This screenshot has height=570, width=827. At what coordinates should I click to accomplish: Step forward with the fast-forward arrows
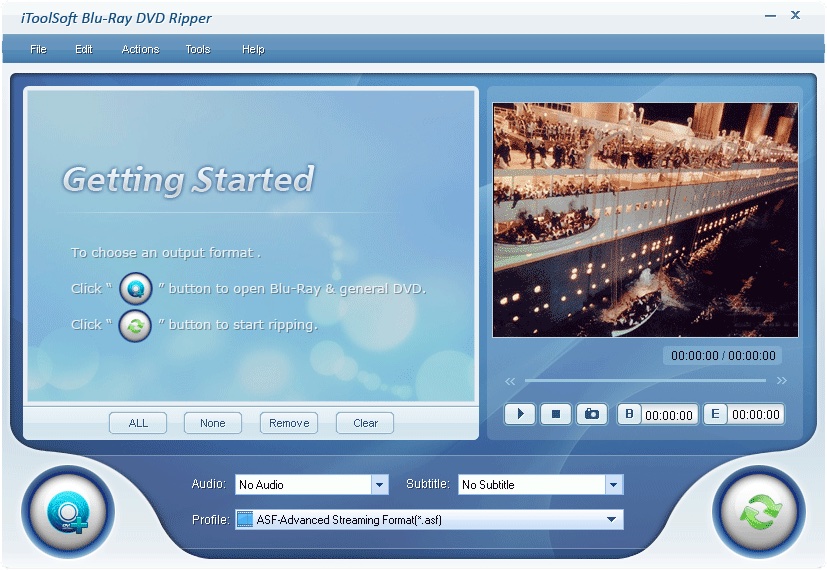[782, 381]
